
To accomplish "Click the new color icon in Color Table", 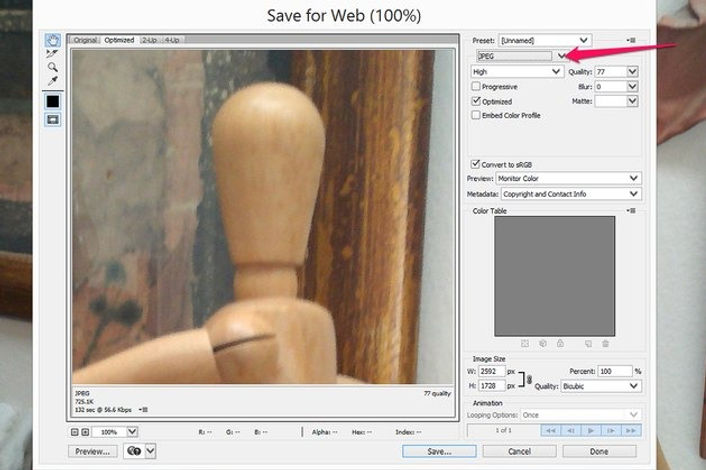I will coord(588,343).
